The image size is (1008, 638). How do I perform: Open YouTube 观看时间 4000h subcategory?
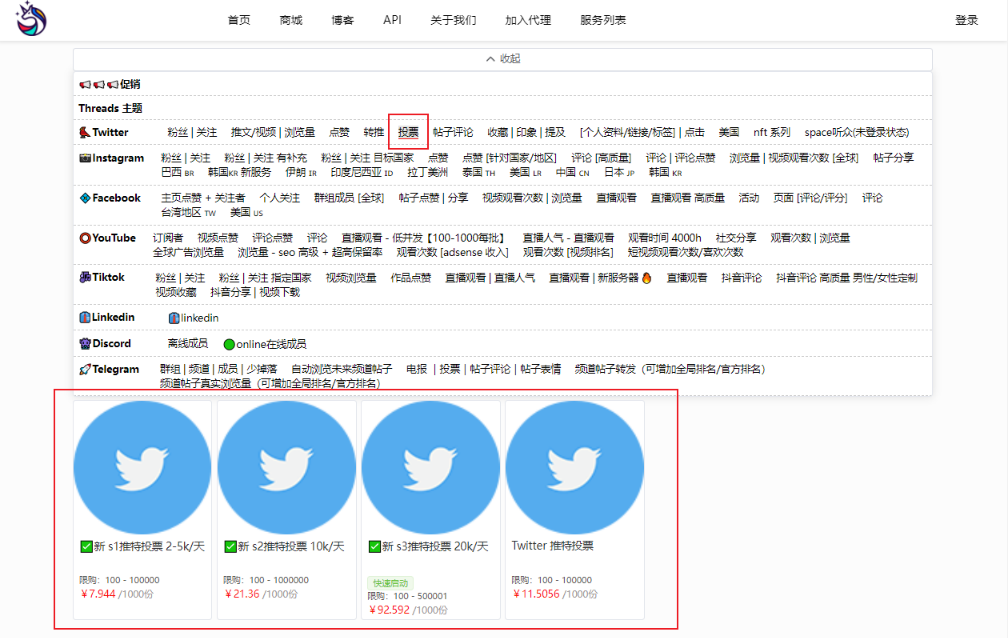665,238
